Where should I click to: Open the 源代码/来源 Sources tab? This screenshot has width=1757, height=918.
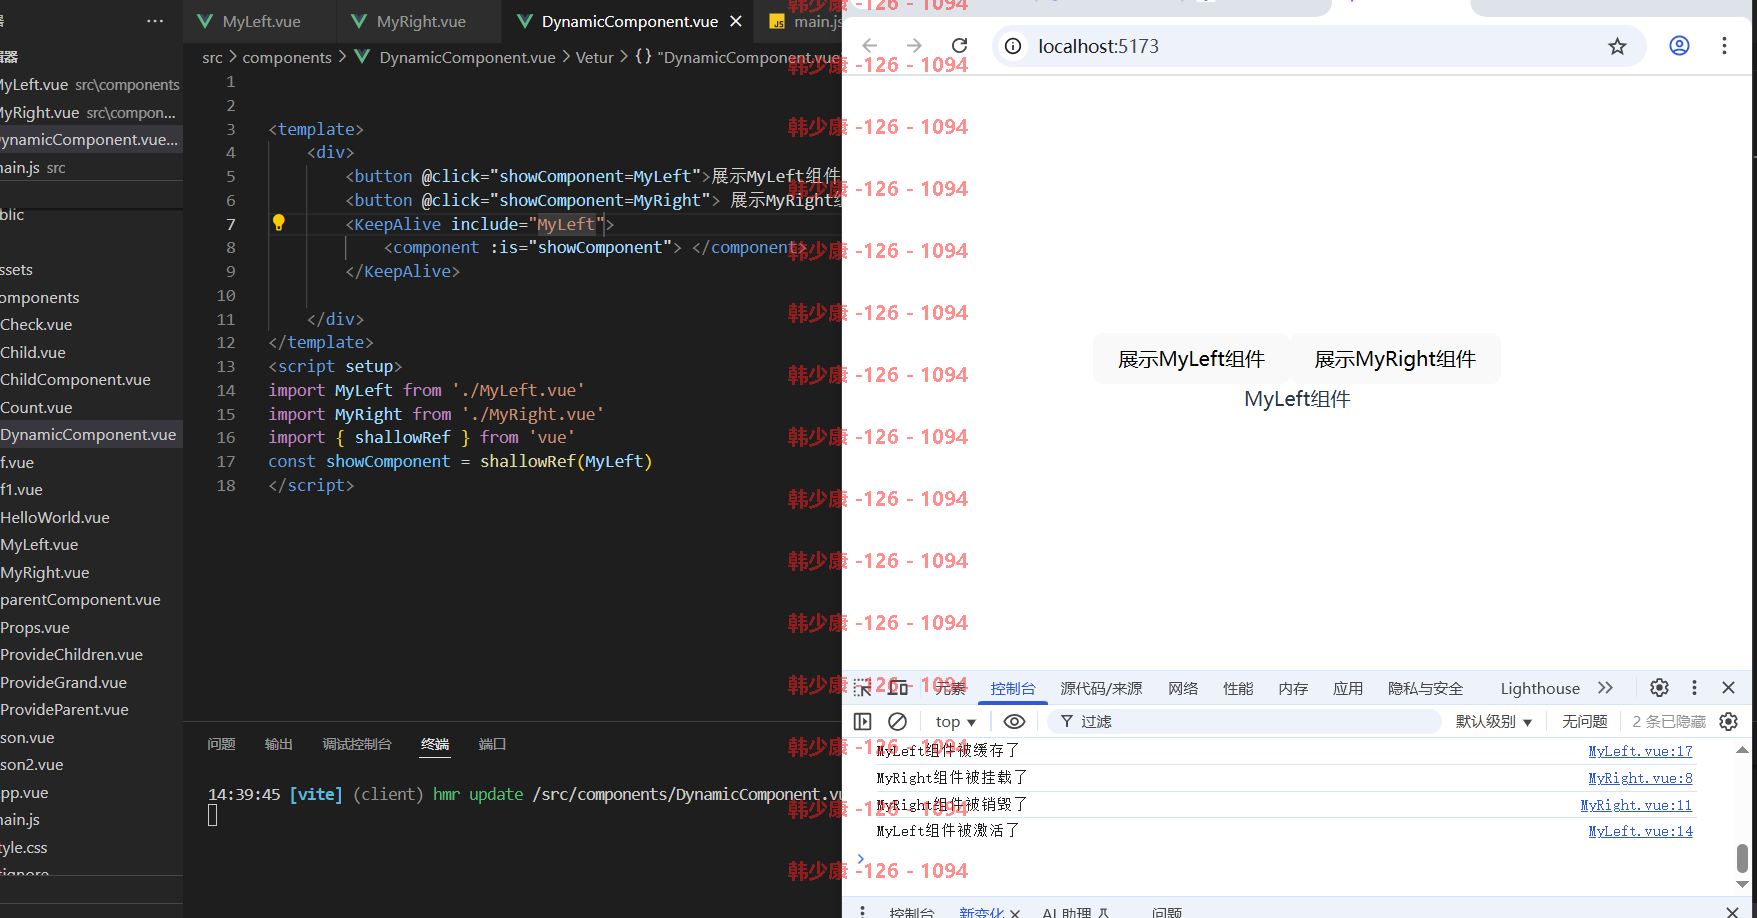pyautogui.click(x=1101, y=688)
